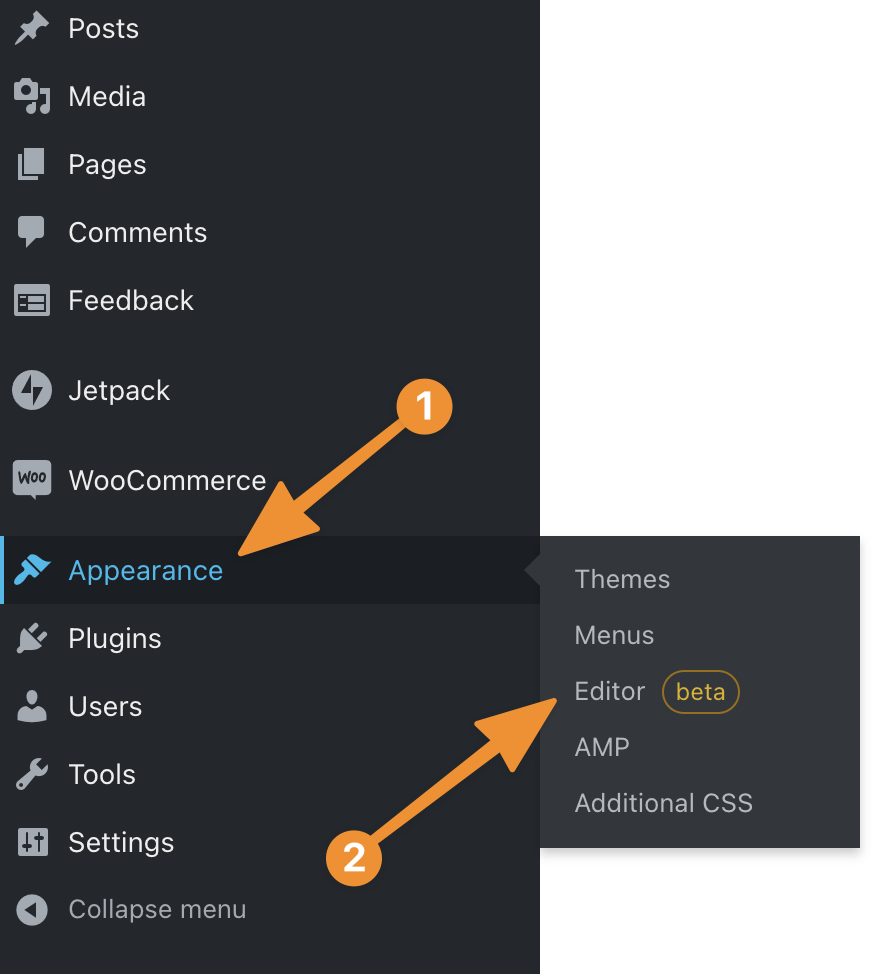Click the Jetpack lightning bolt icon
Viewport: 886px width, 974px height.
pos(32,390)
